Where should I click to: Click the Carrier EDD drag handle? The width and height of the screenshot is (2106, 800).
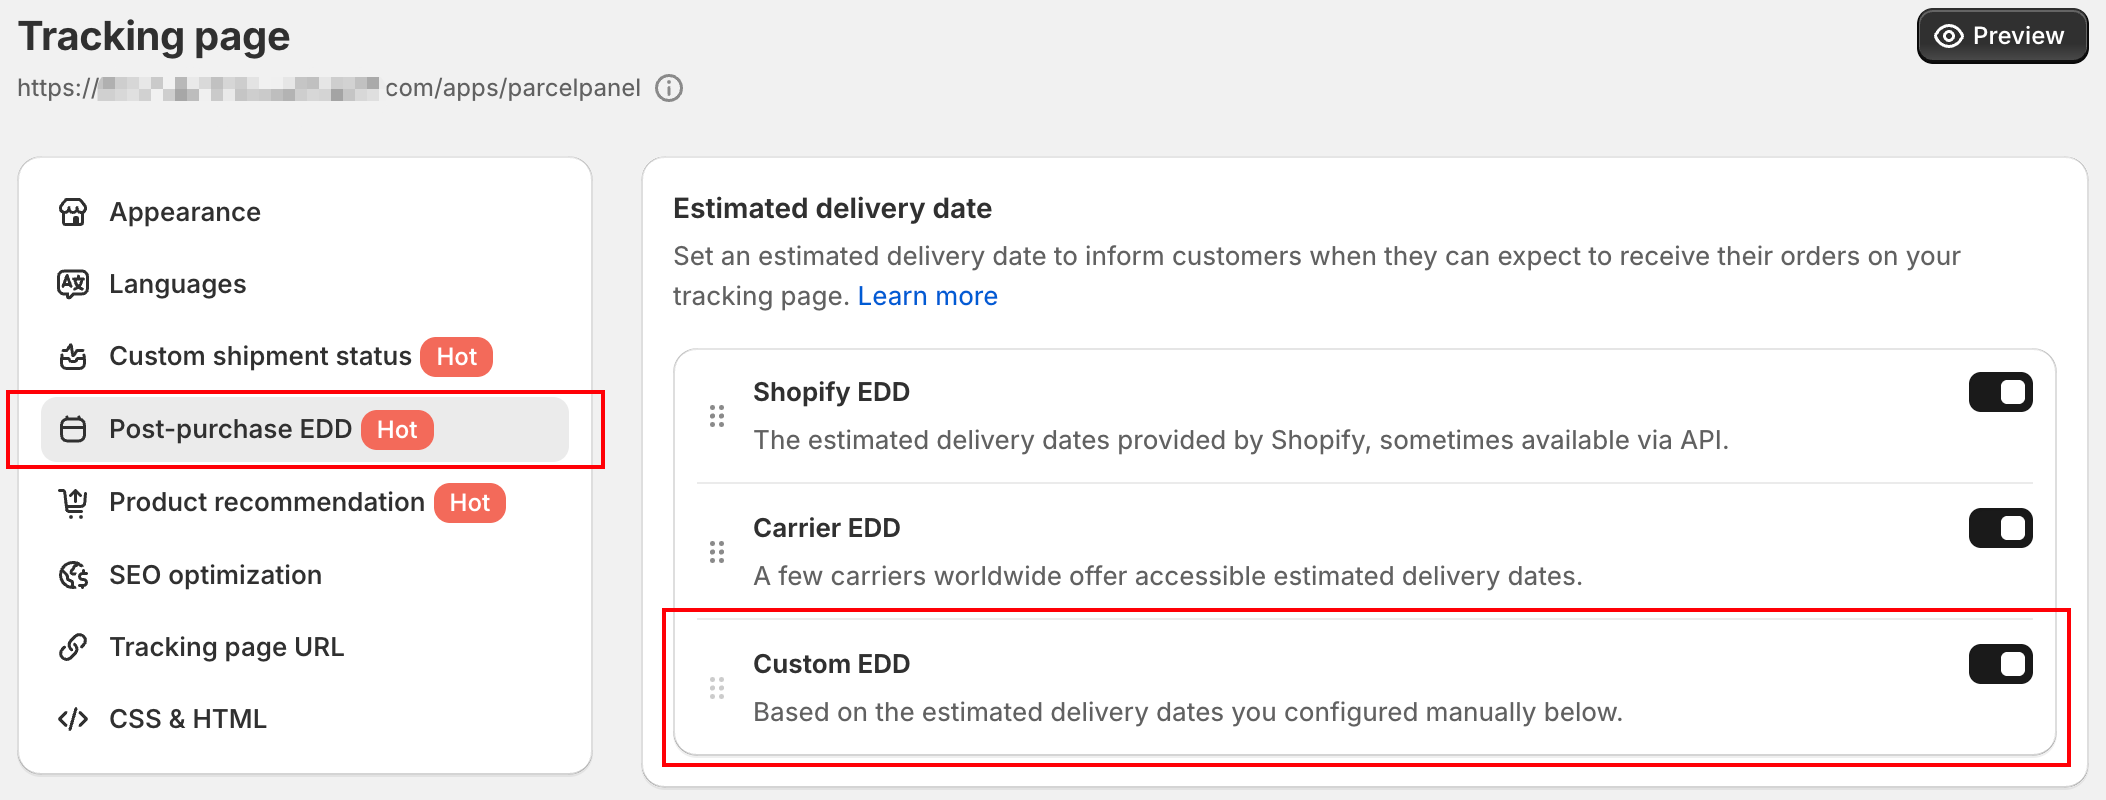(x=717, y=552)
